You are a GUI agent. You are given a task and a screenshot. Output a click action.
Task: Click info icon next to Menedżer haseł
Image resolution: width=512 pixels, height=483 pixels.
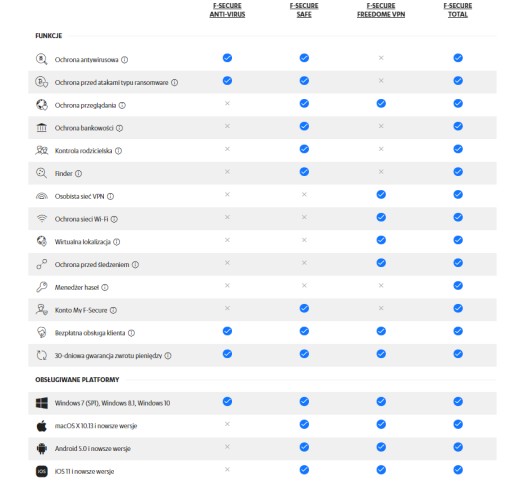click(105, 287)
